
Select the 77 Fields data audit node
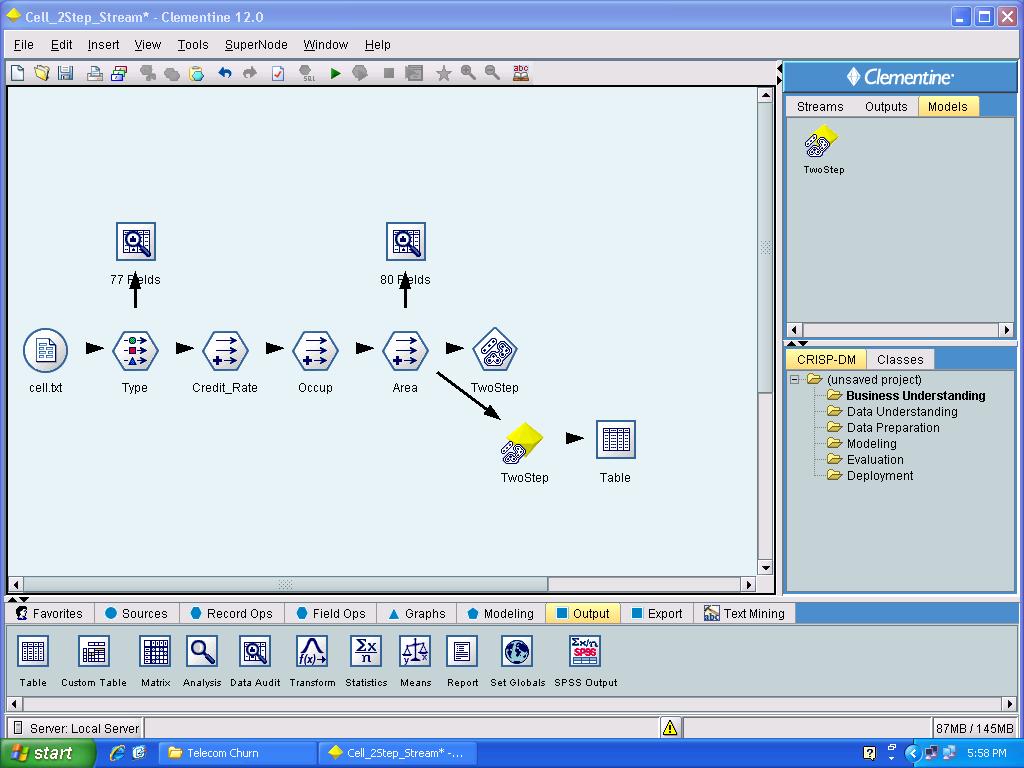tap(135, 241)
